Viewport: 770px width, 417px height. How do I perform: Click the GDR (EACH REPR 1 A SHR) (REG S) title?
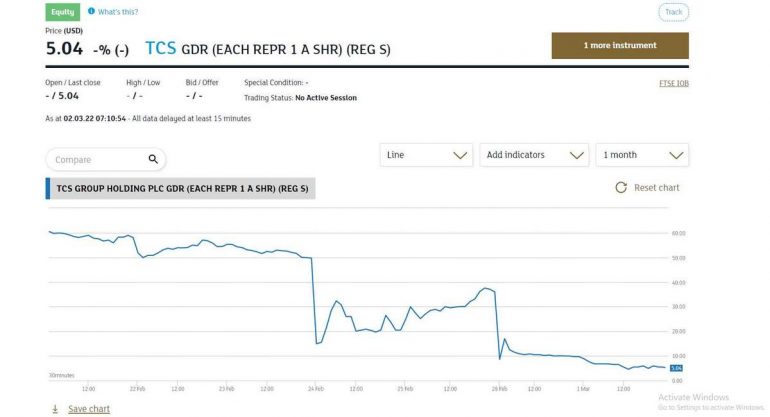pos(286,50)
